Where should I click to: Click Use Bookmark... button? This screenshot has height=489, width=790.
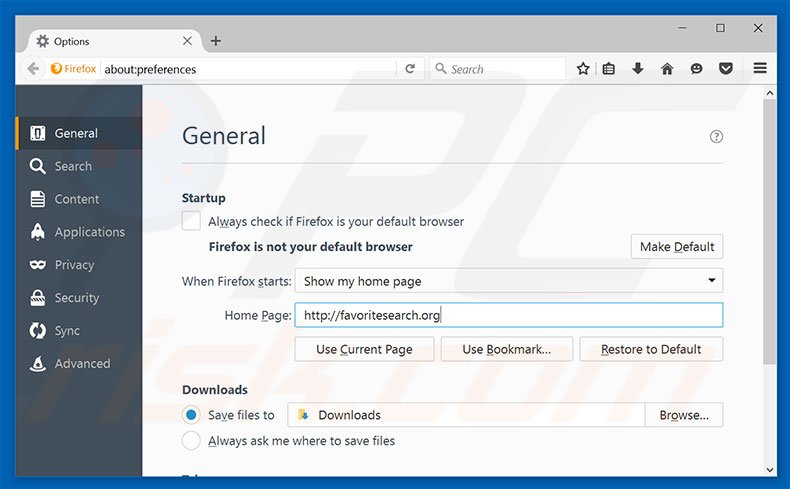(x=506, y=349)
